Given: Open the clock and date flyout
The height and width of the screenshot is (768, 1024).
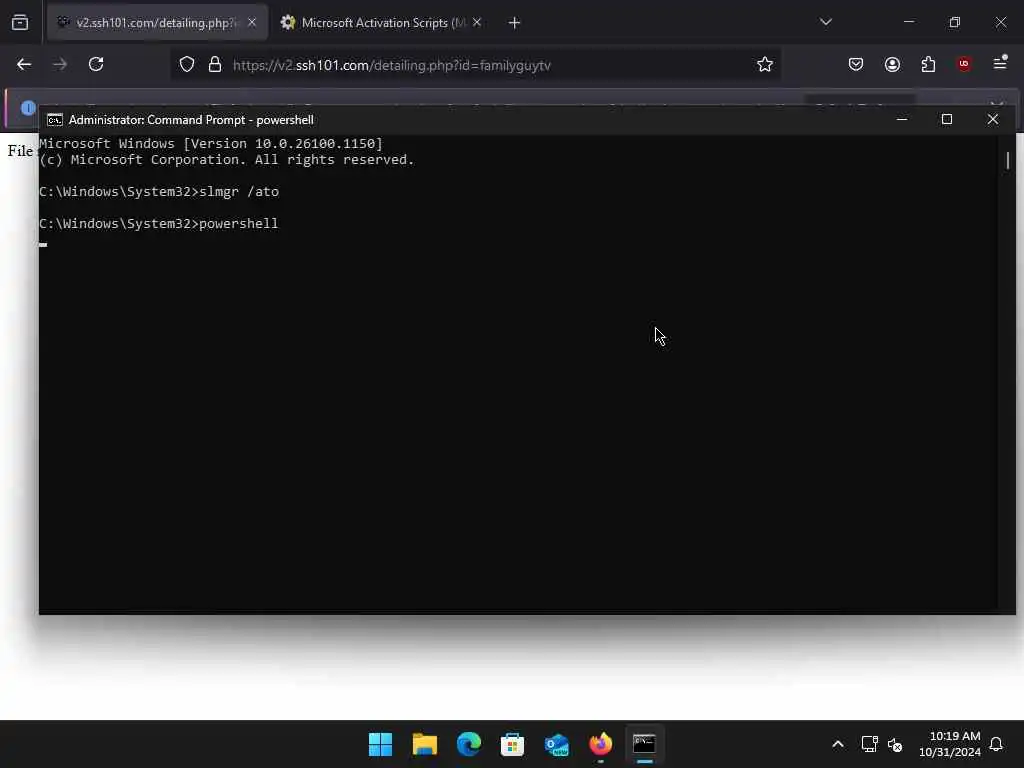Looking at the screenshot, I should tap(950, 744).
